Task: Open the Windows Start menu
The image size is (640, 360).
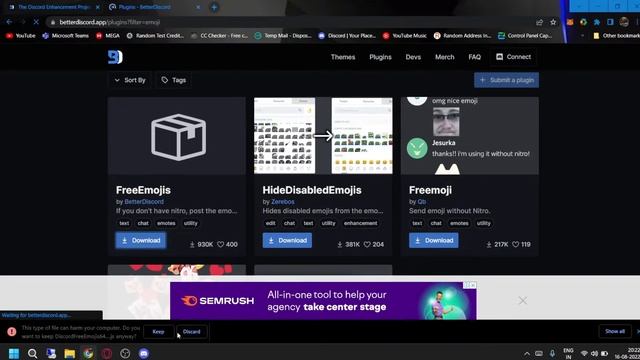Action: point(13,353)
